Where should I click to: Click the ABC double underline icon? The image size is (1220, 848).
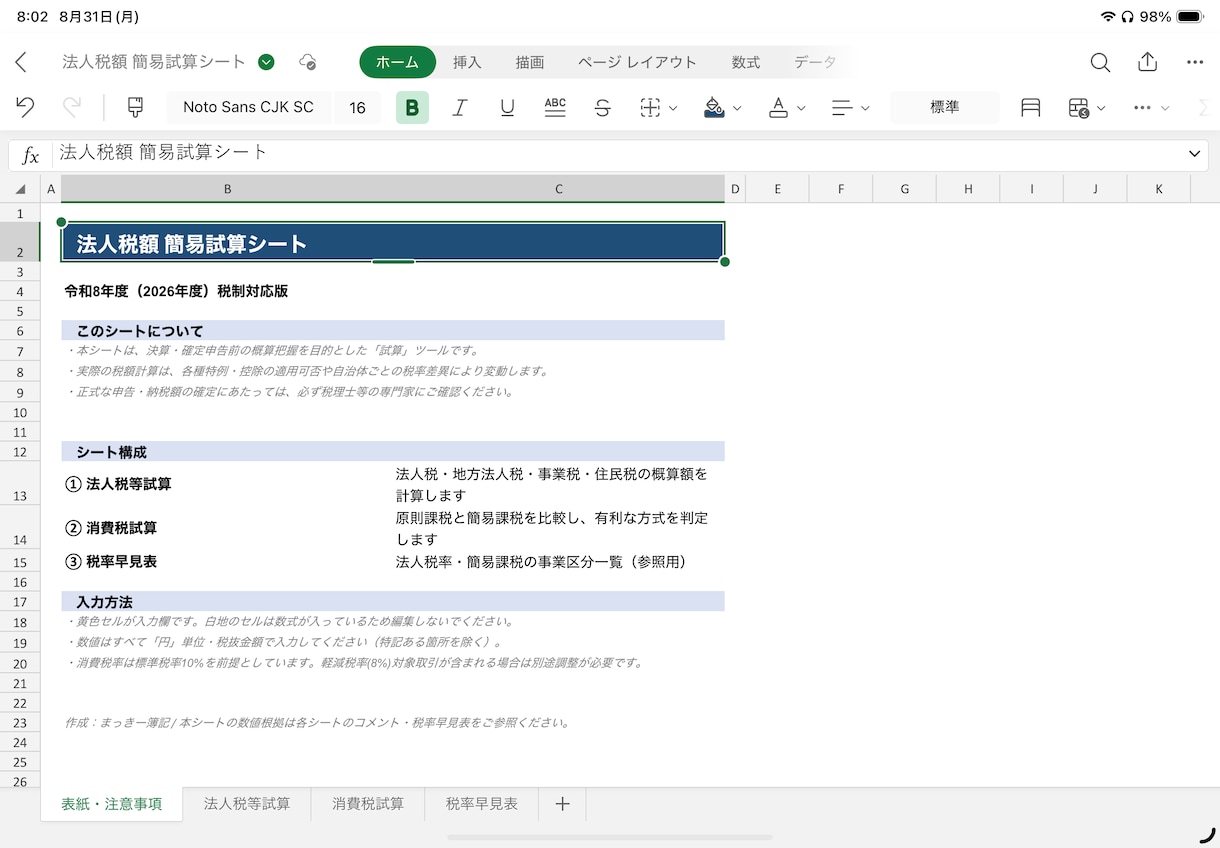555,107
